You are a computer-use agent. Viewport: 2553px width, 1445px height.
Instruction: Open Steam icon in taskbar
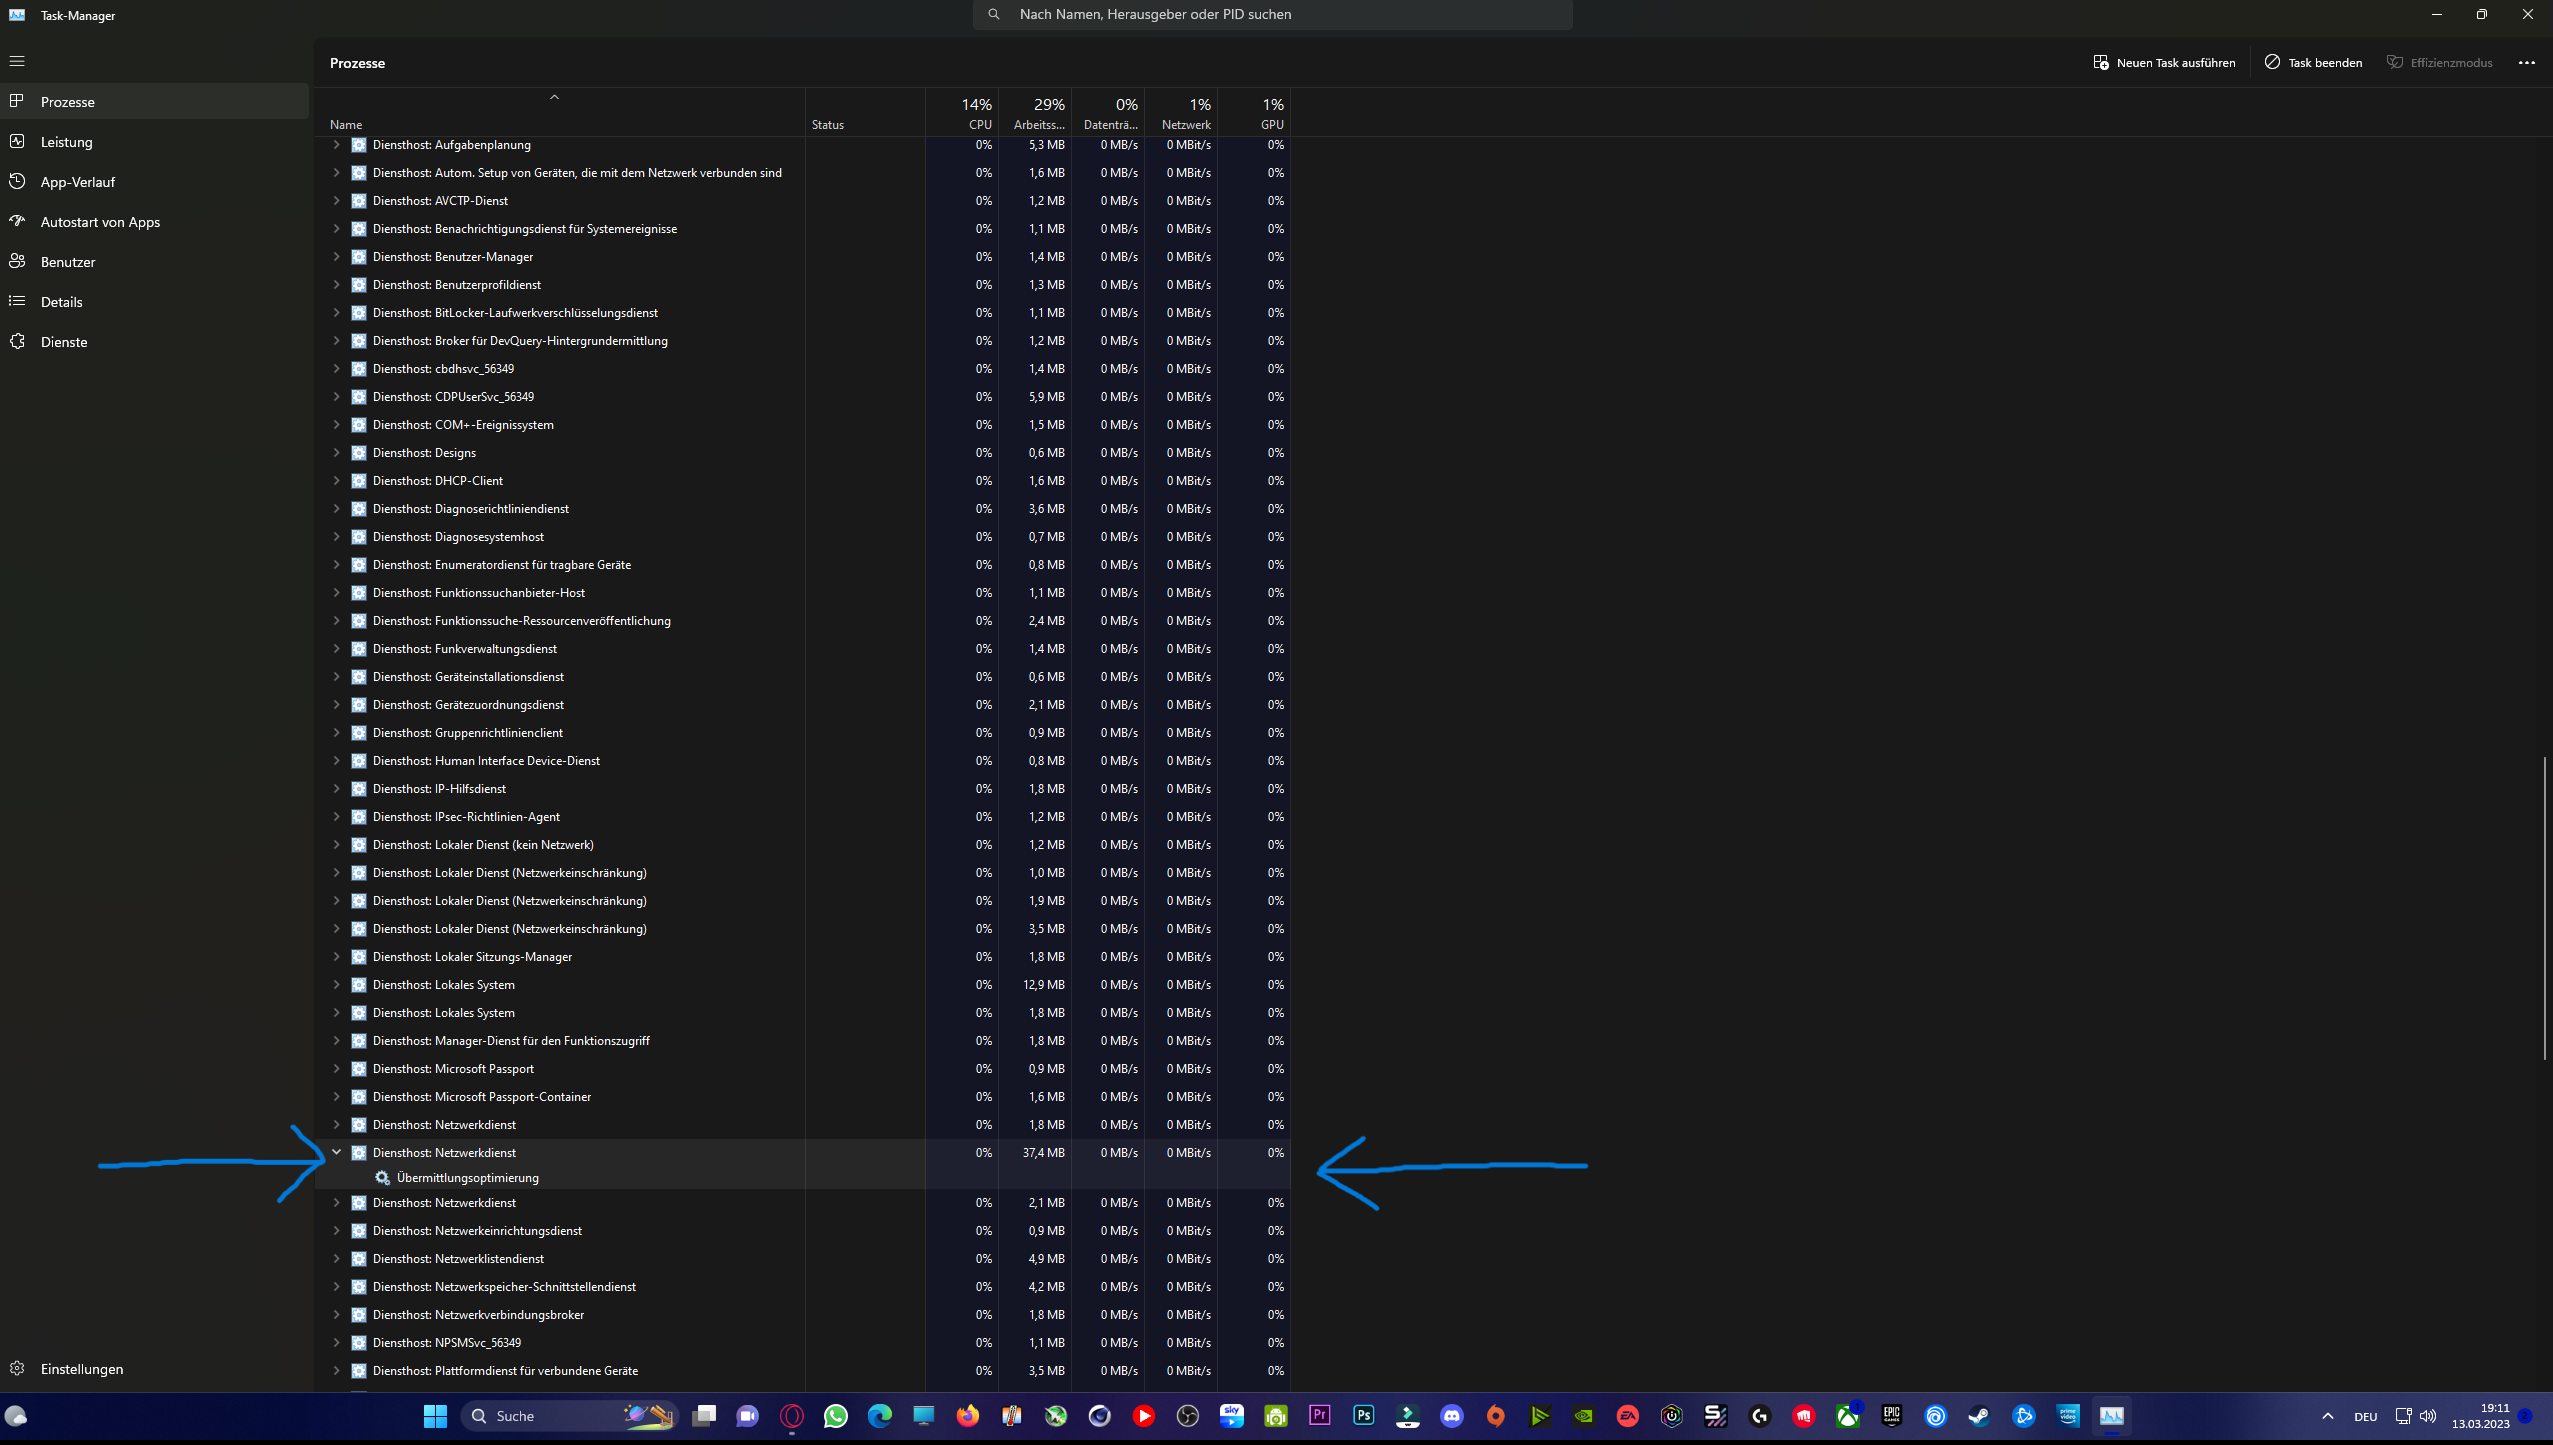point(1979,1416)
